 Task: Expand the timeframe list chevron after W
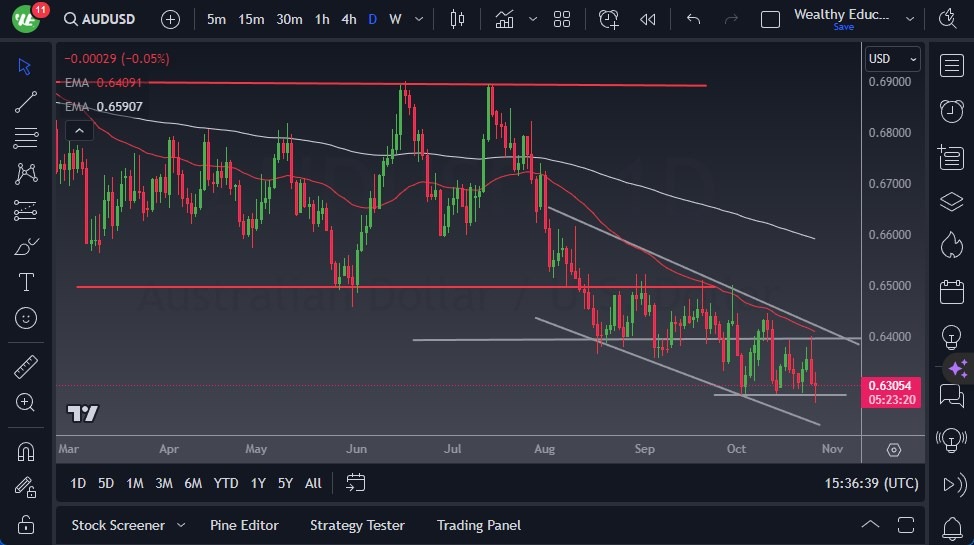pos(420,19)
